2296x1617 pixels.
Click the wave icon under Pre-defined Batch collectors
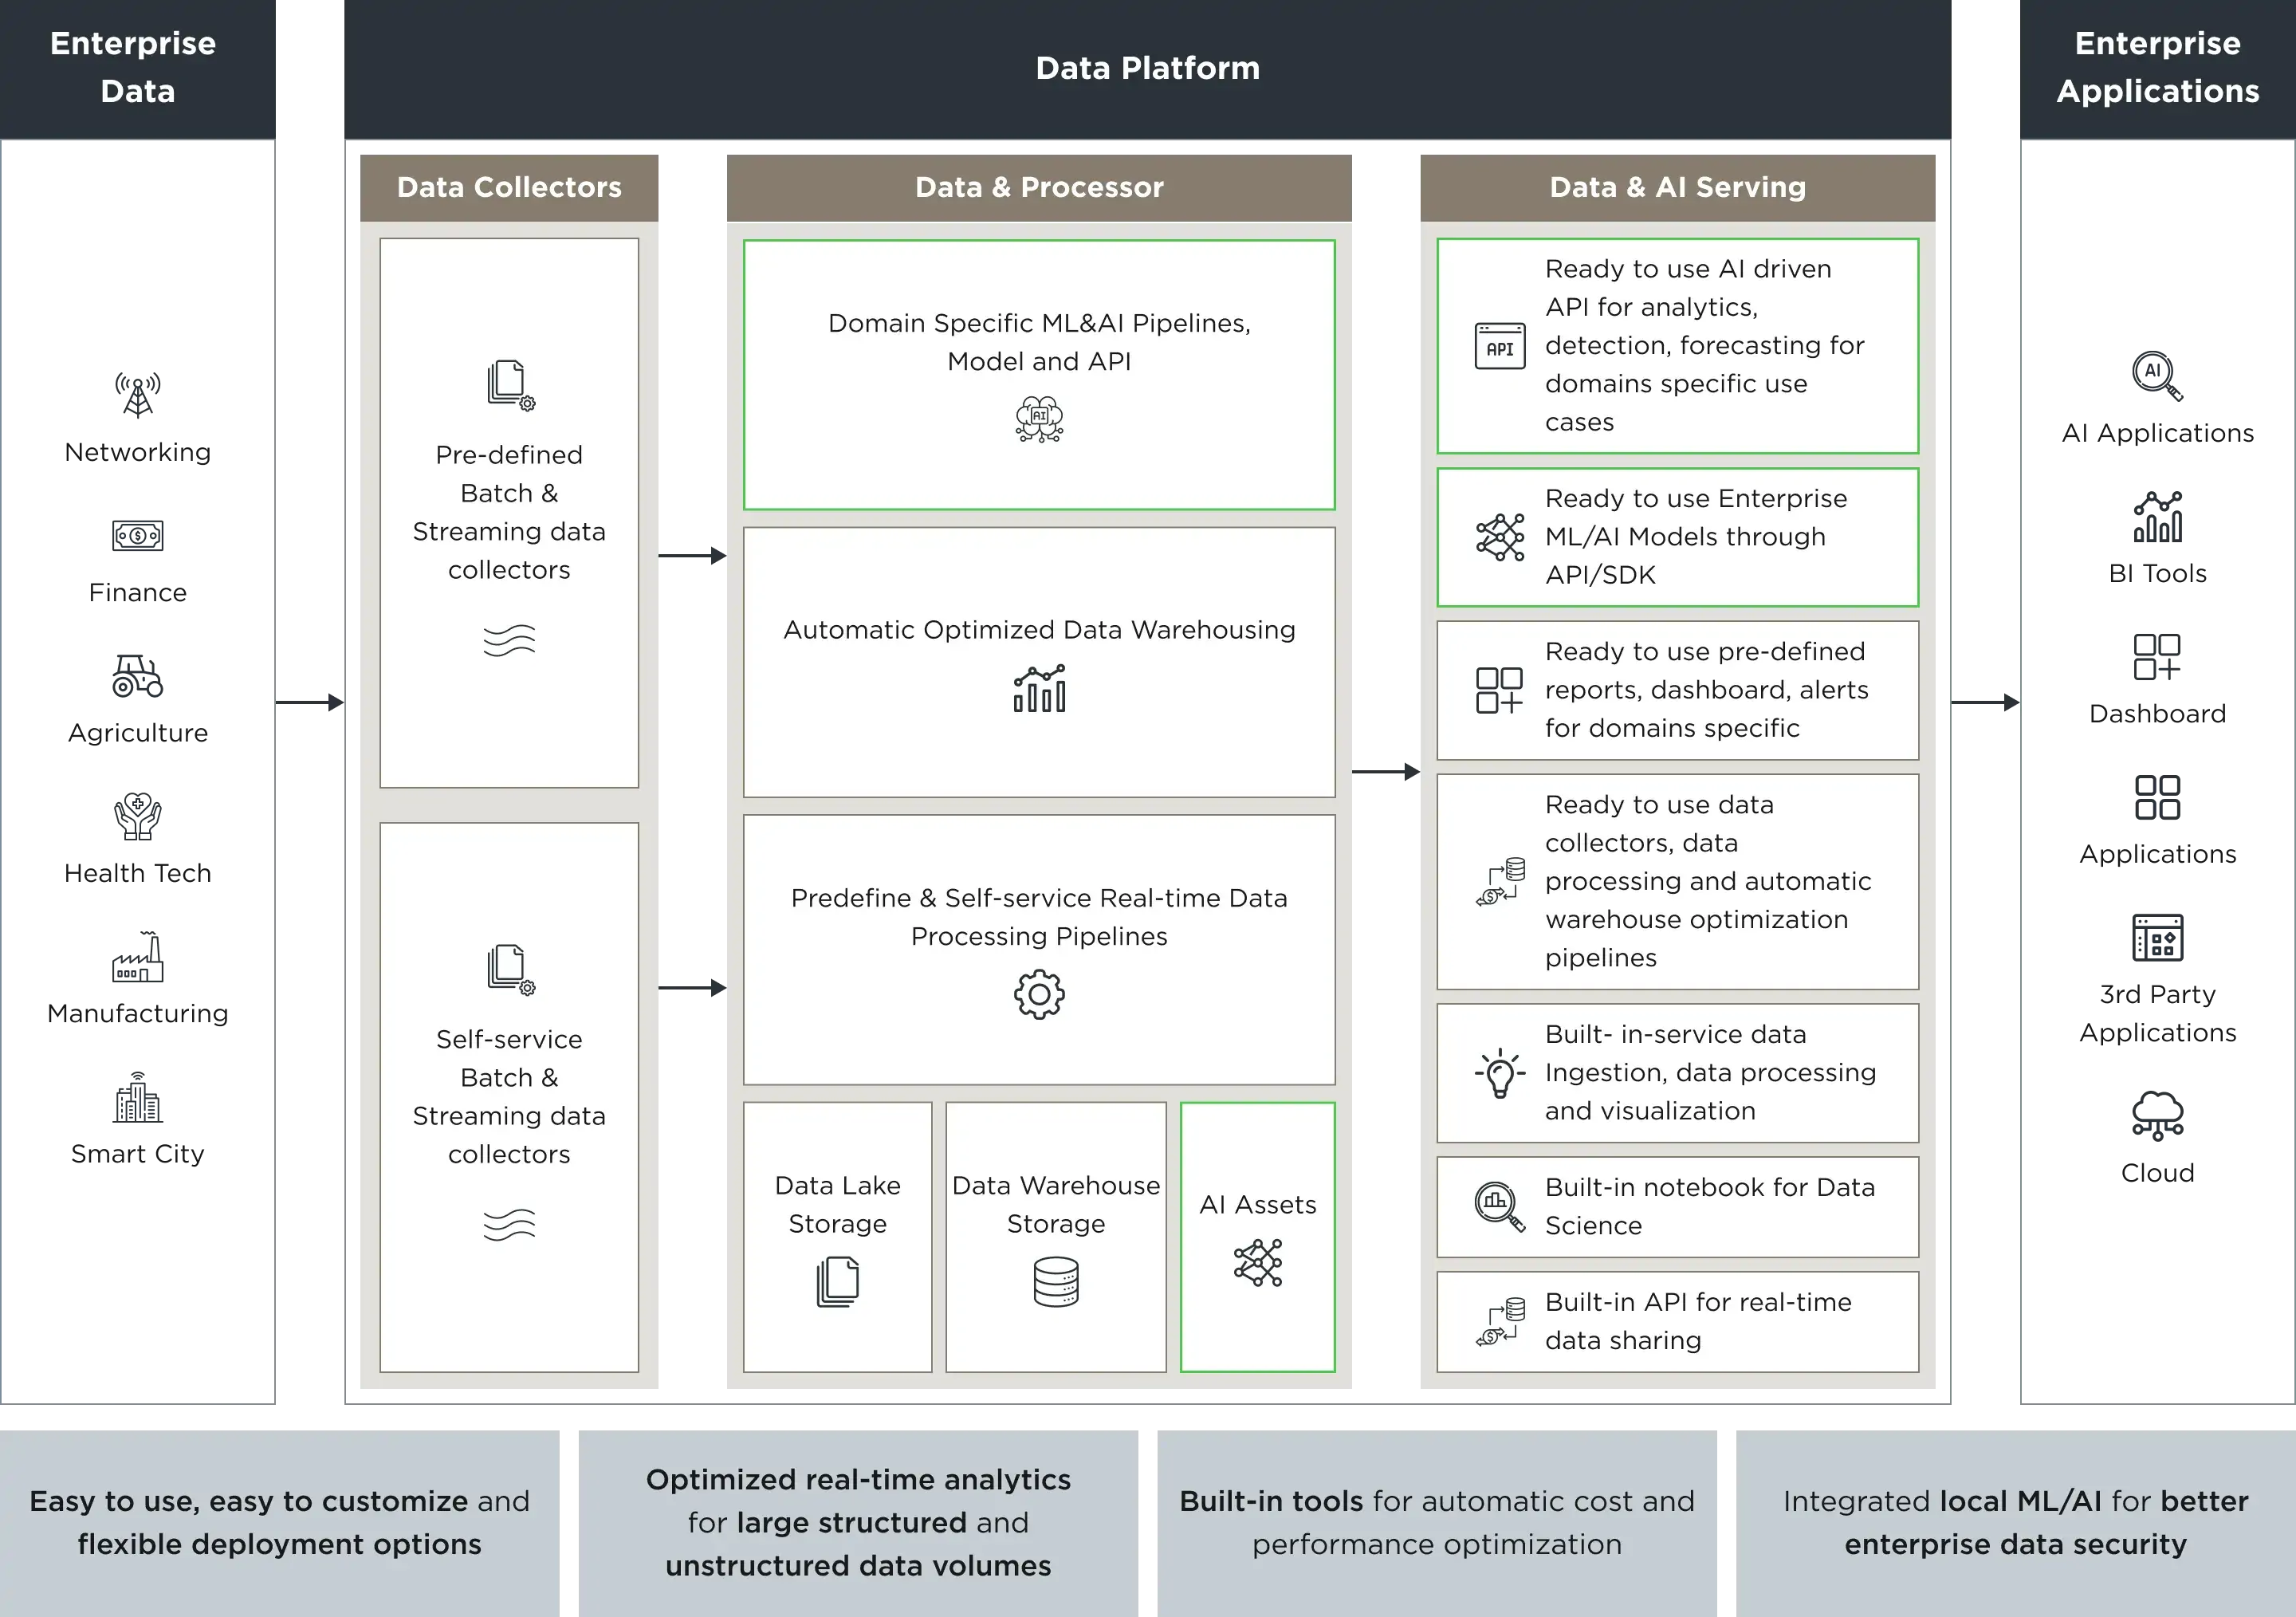509,640
